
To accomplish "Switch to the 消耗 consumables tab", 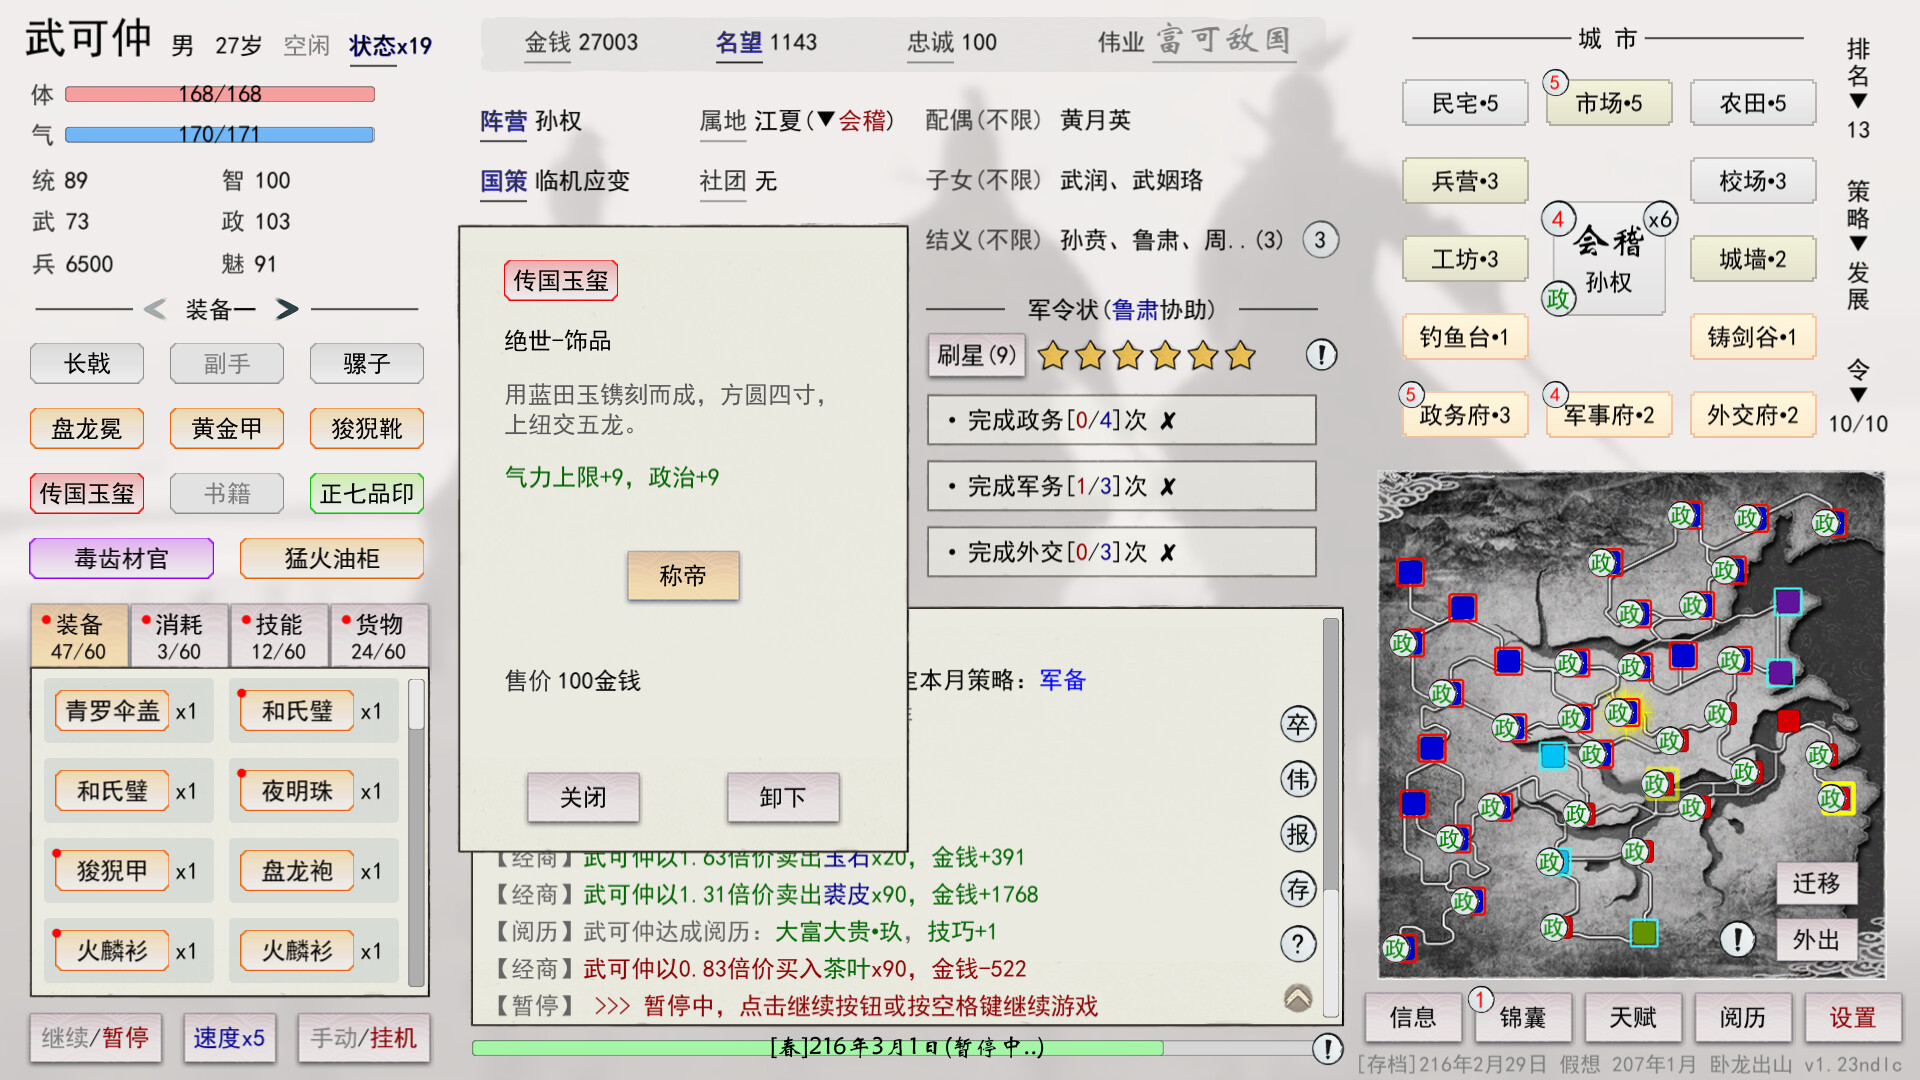I will point(179,635).
